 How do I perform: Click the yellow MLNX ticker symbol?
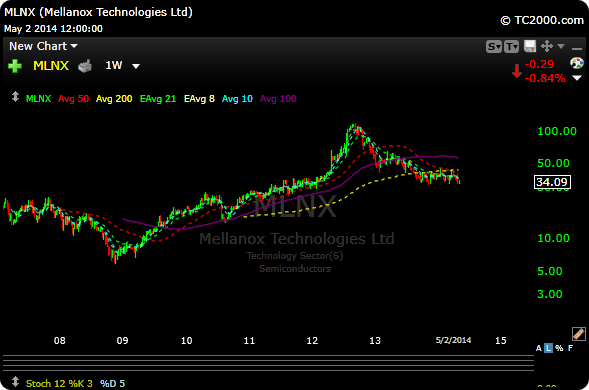(51, 66)
